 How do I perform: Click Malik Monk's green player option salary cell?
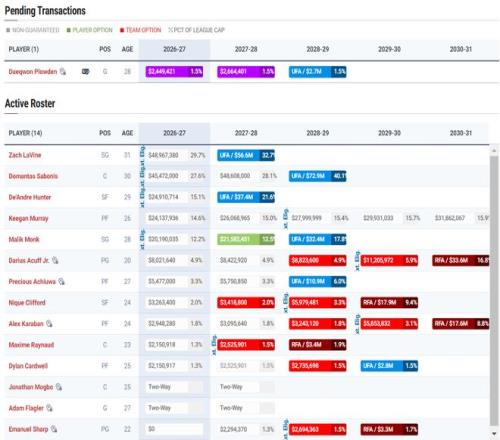click(x=246, y=239)
